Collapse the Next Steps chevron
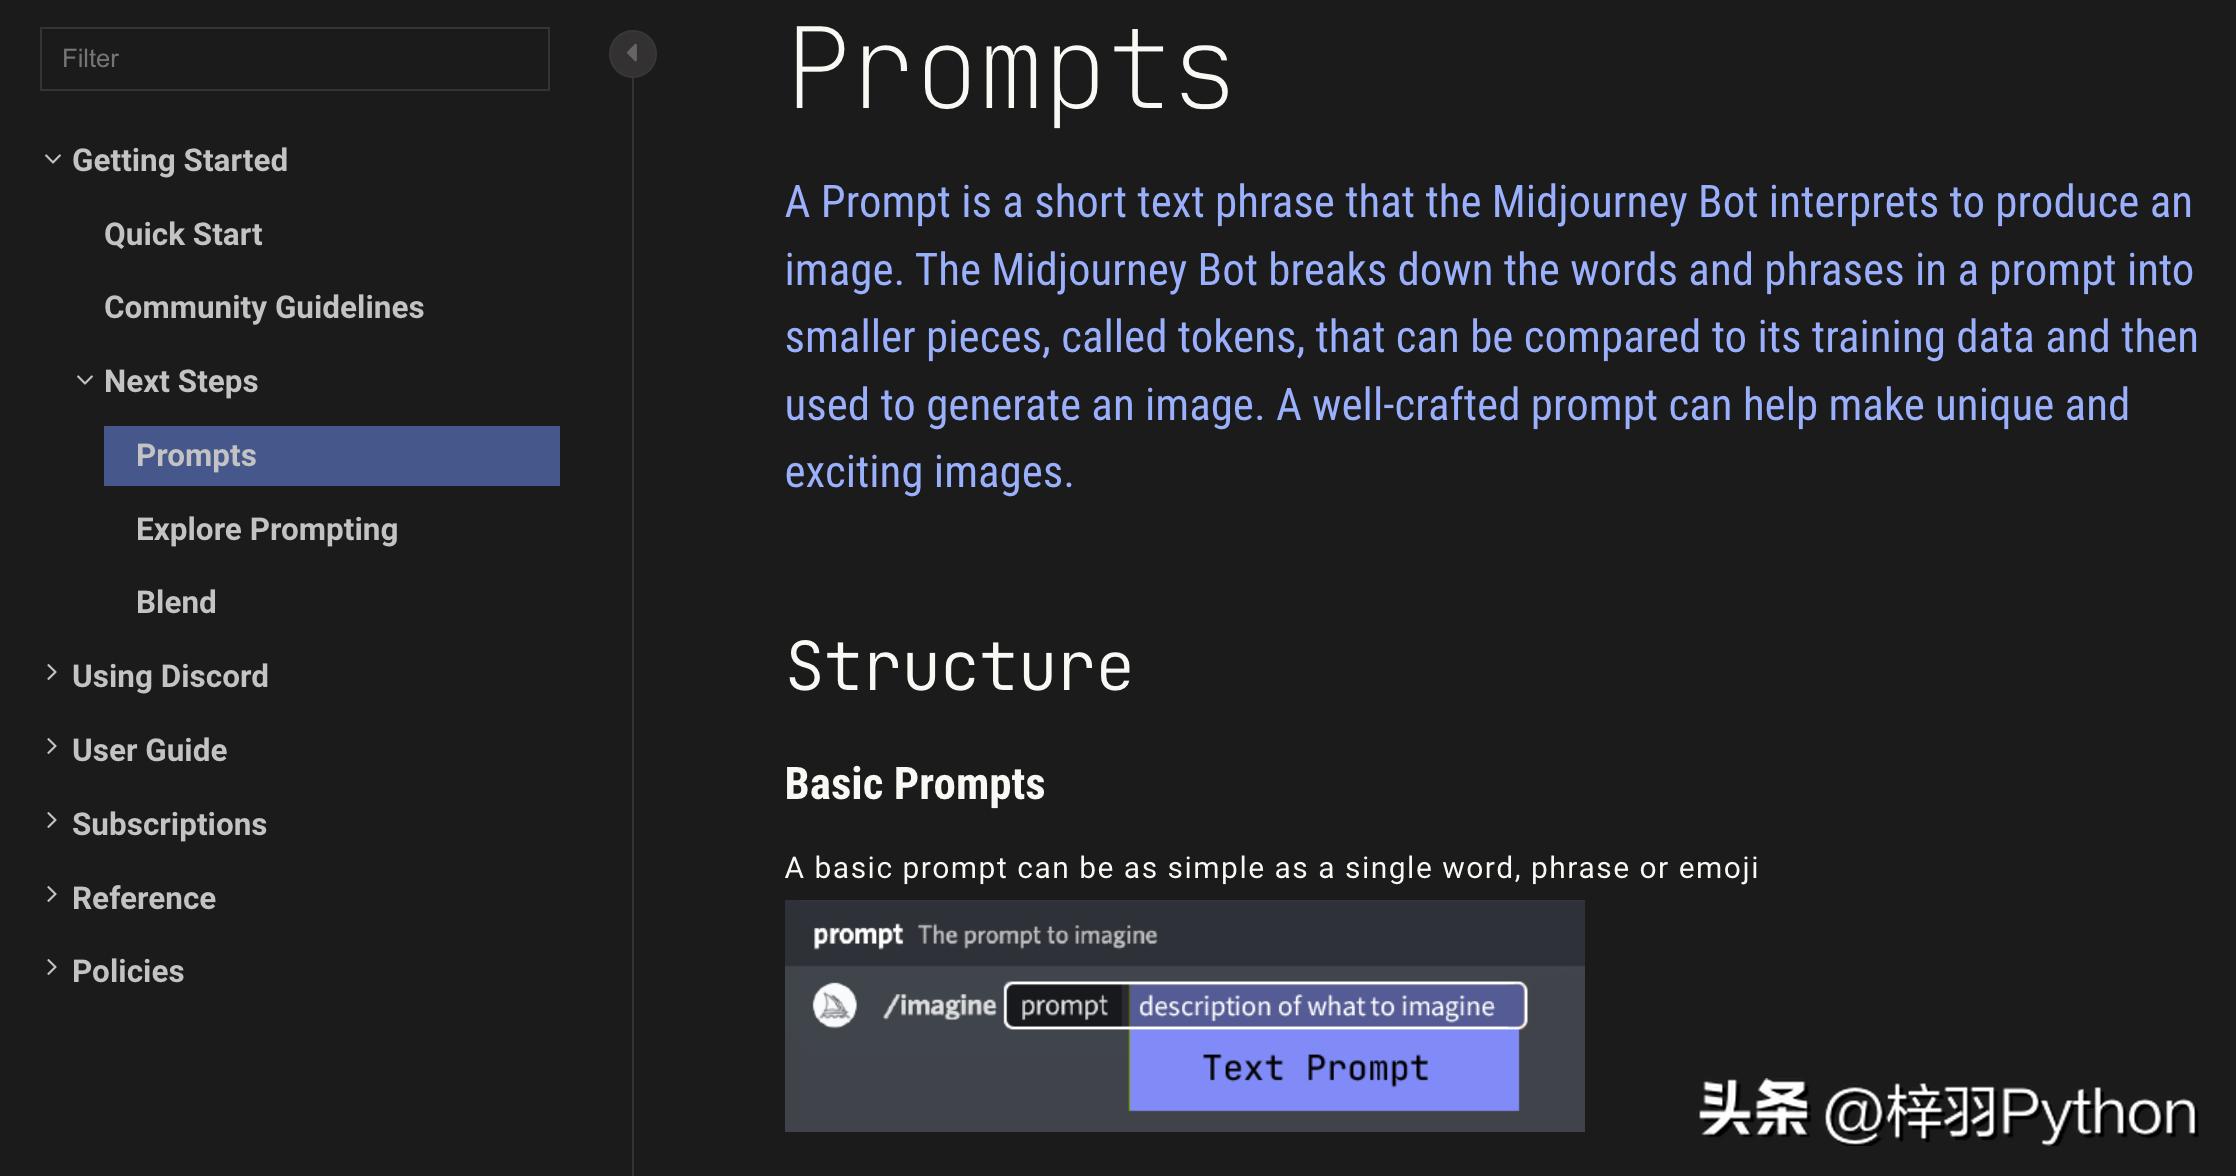The height and width of the screenshot is (1176, 2236). [x=85, y=381]
